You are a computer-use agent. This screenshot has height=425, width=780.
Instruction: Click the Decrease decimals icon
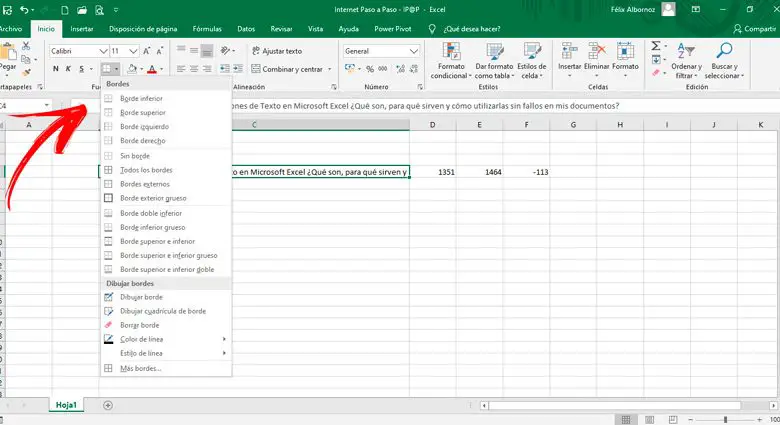click(x=414, y=69)
